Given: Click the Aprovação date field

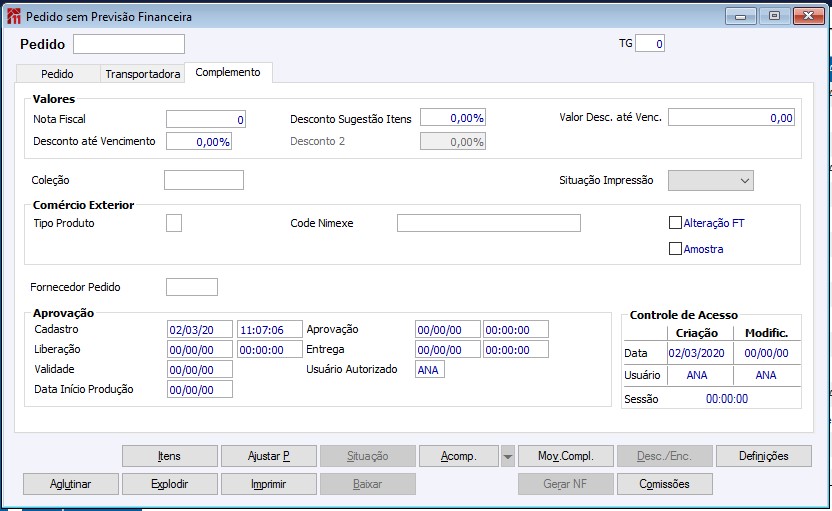Looking at the screenshot, I should (x=448, y=330).
